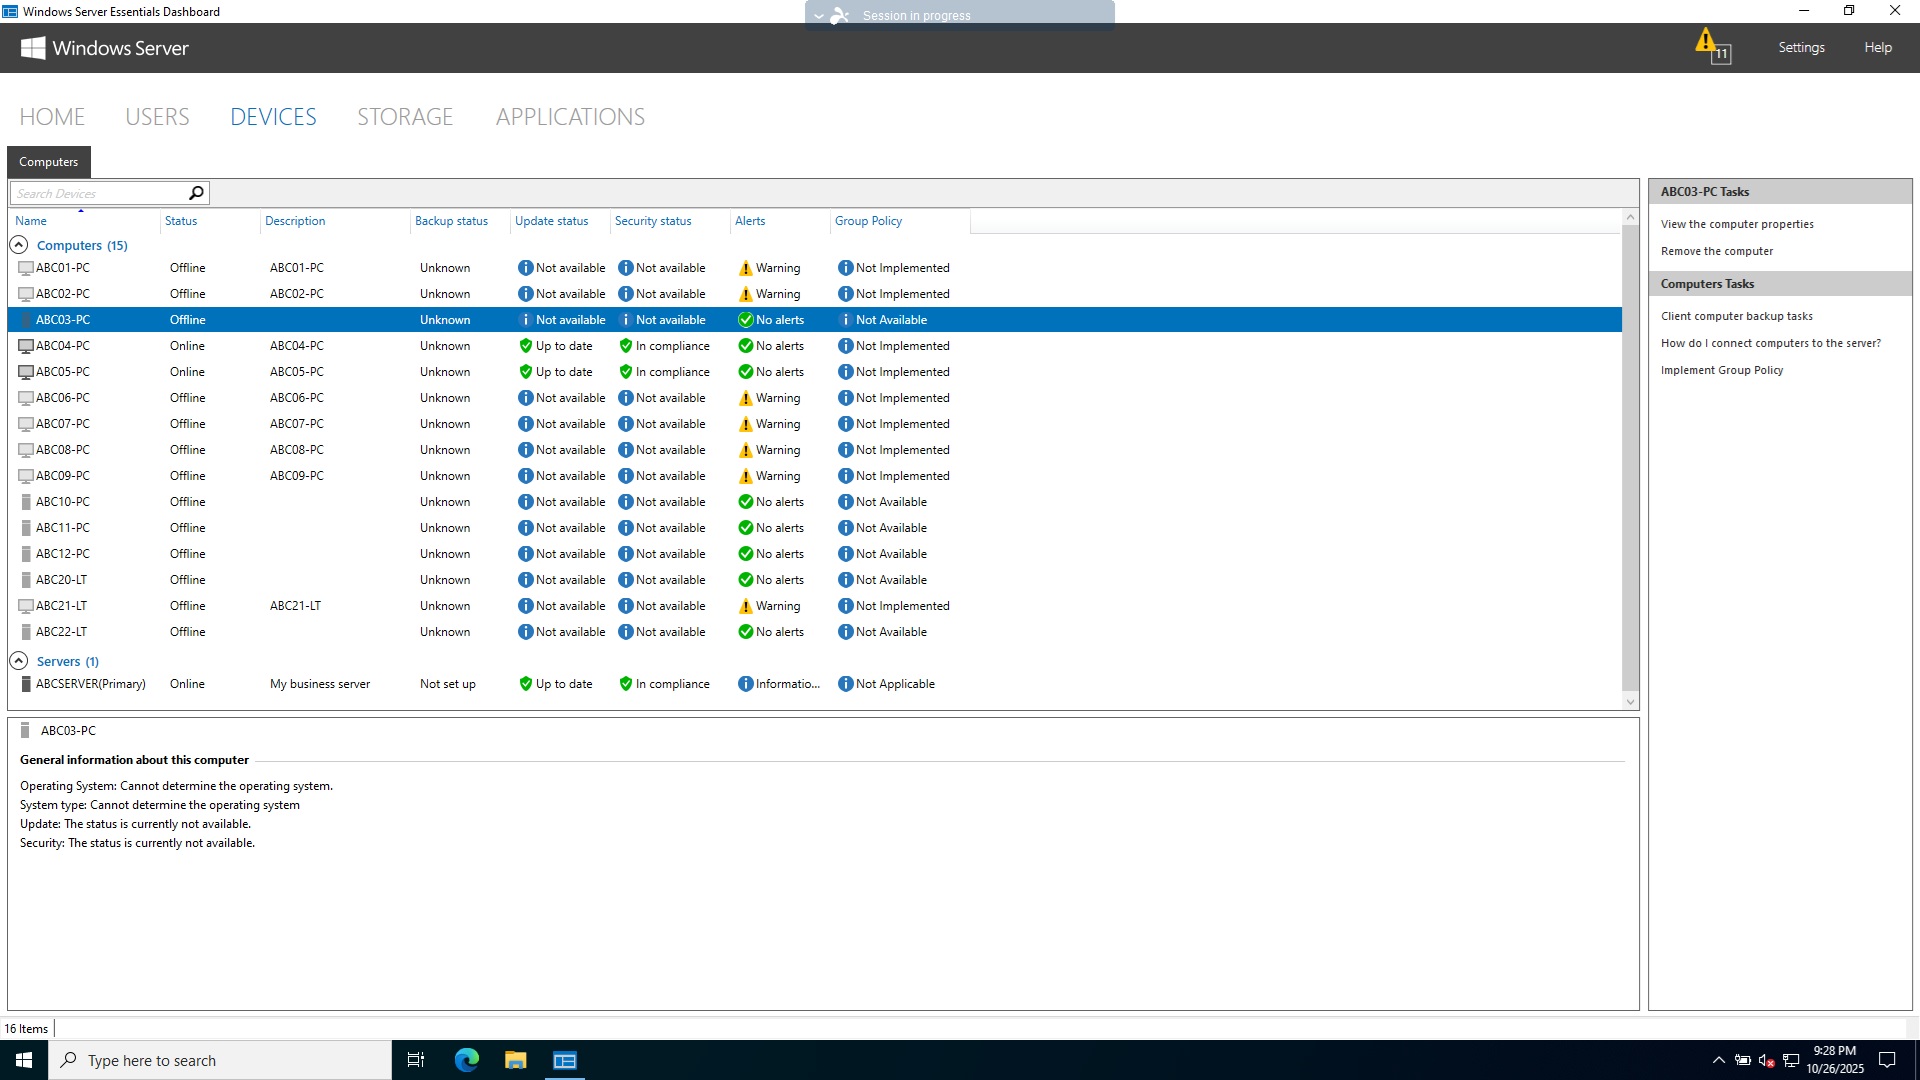Click the search magnifier icon in Search Devices
This screenshot has height=1080, width=1920.
point(196,193)
